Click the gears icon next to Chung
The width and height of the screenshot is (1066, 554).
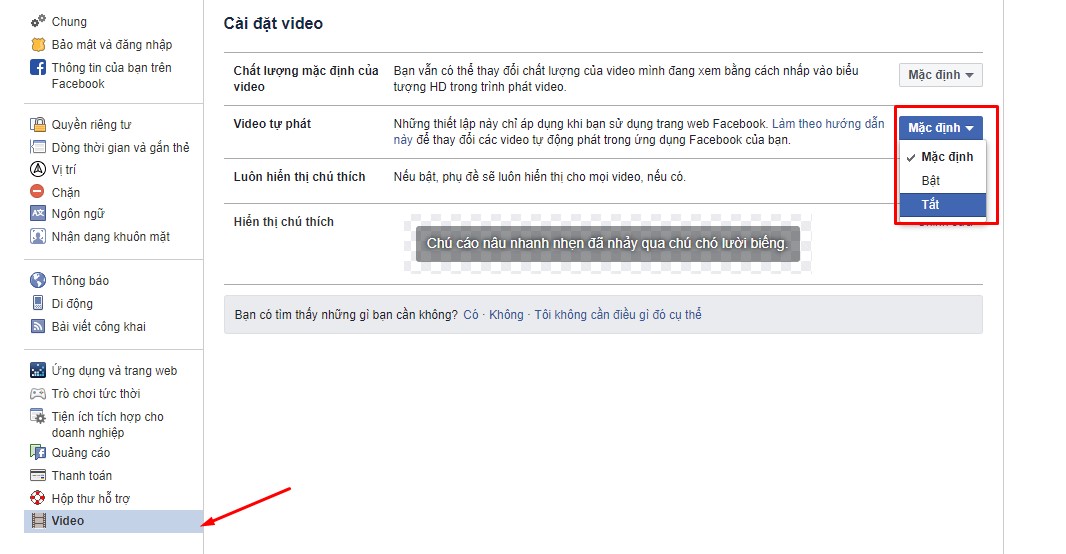38,21
